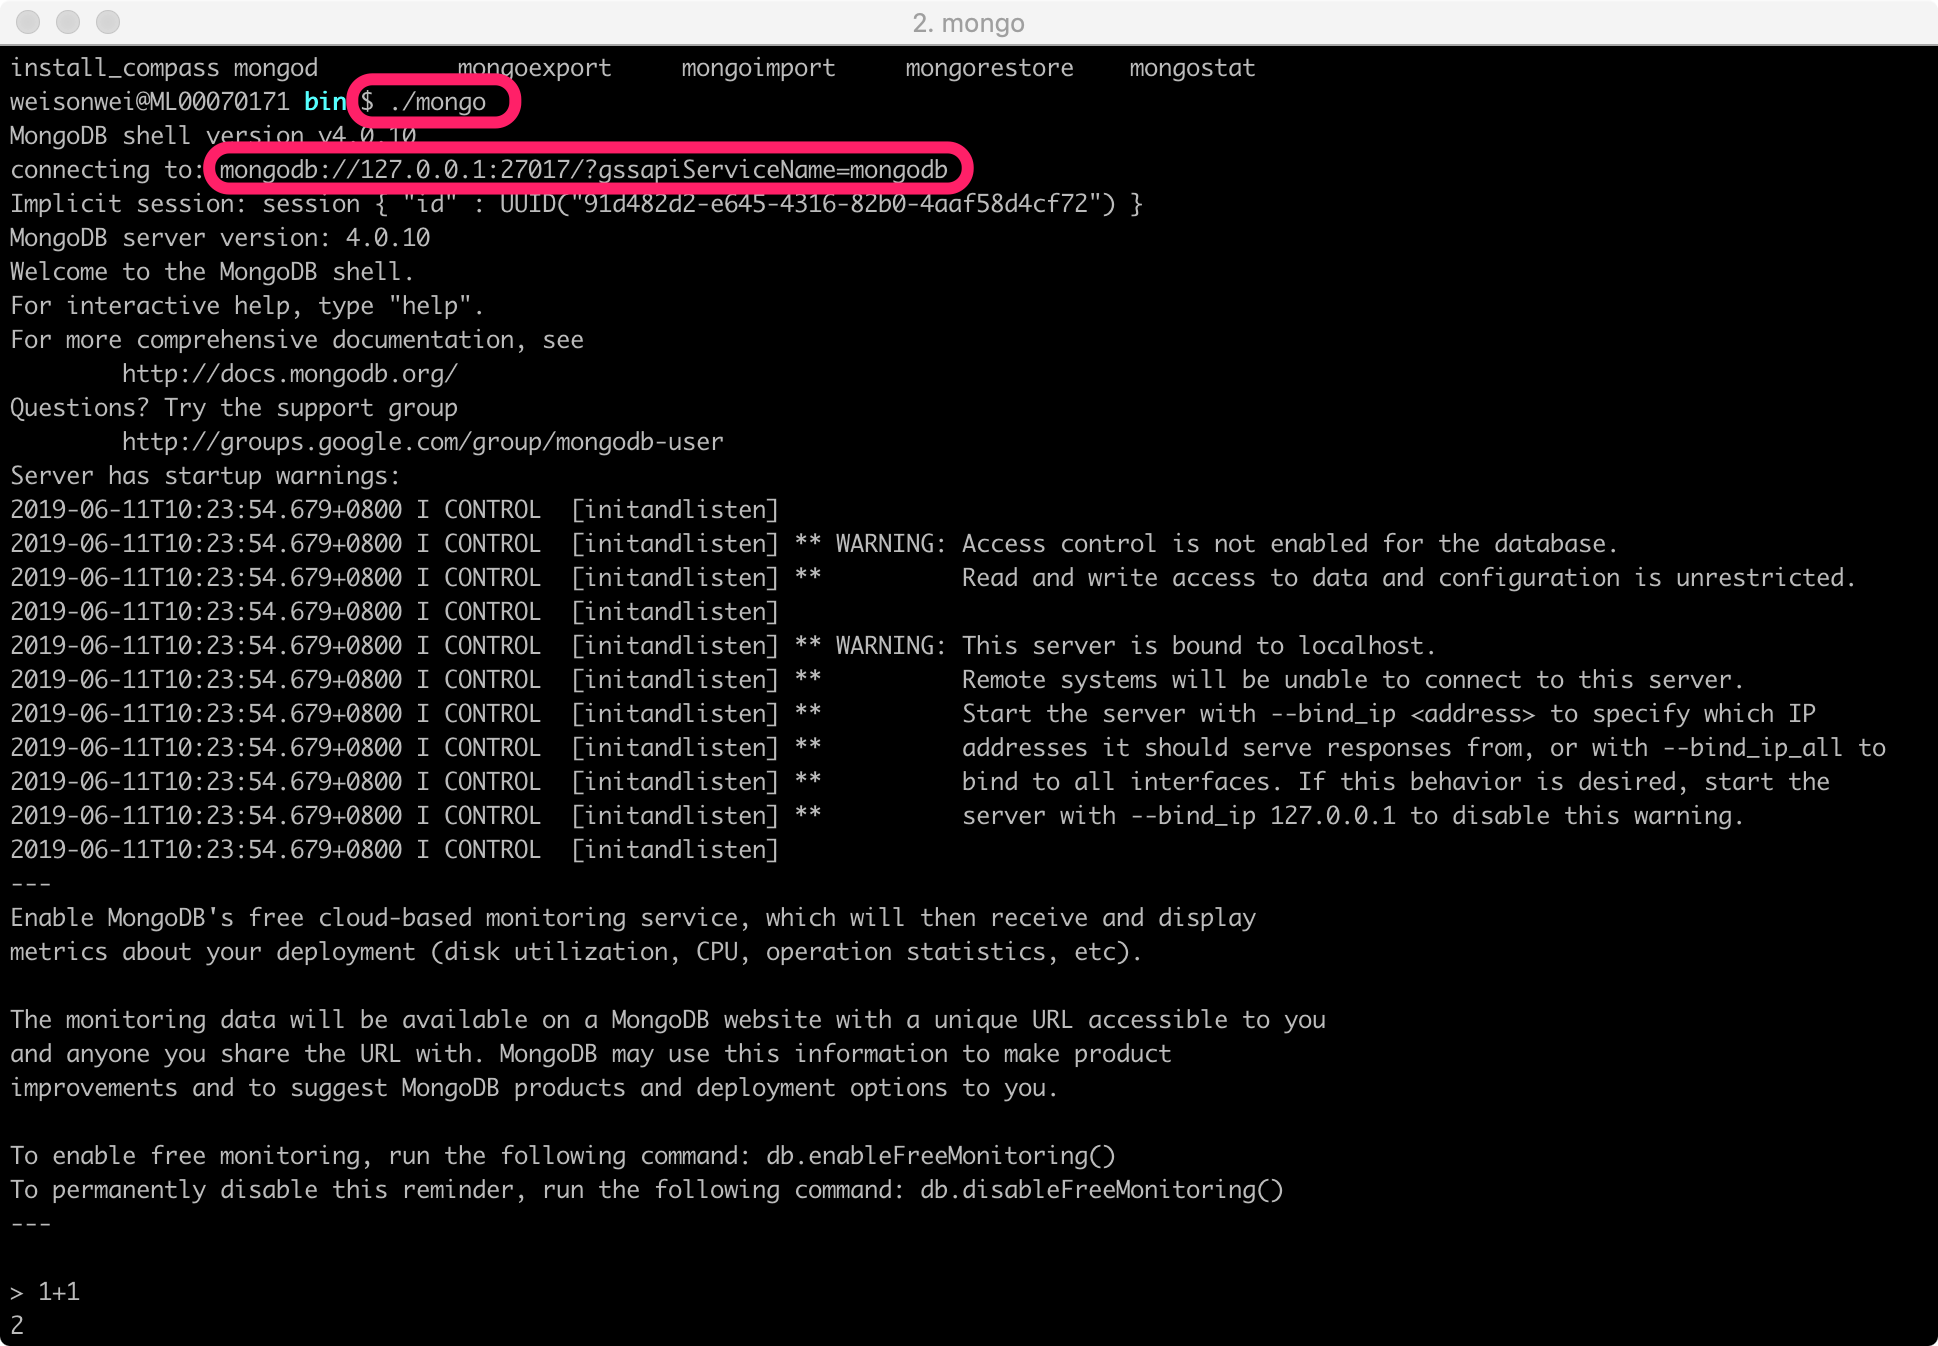
Task: Open the http://docs.mongodb.org/ link
Action: [290, 374]
